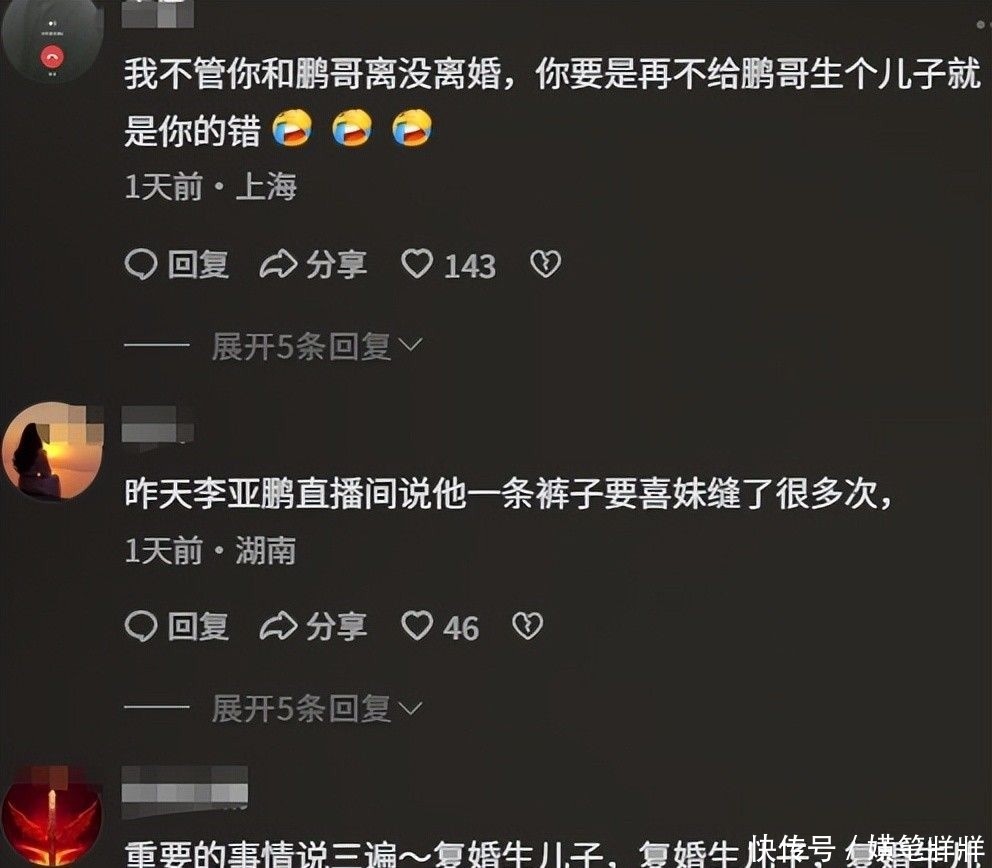Like the Shanghai comment with 143 likes

point(418,264)
